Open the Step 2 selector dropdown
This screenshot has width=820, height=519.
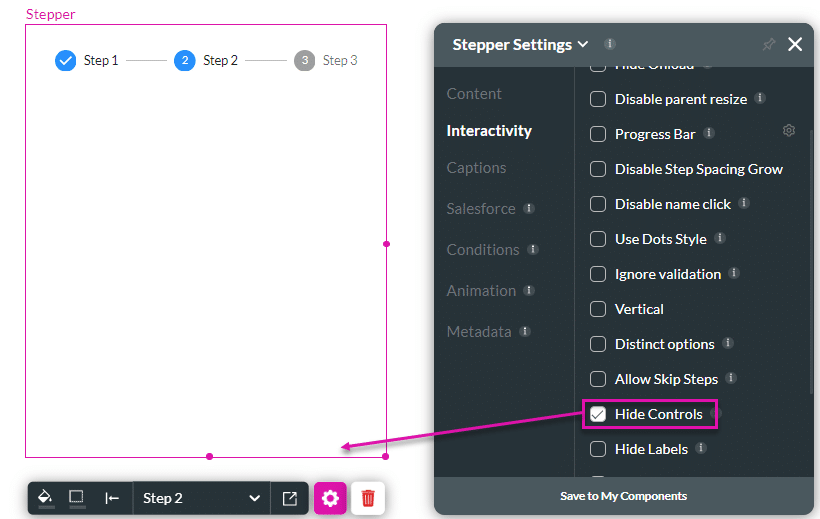point(201,498)
